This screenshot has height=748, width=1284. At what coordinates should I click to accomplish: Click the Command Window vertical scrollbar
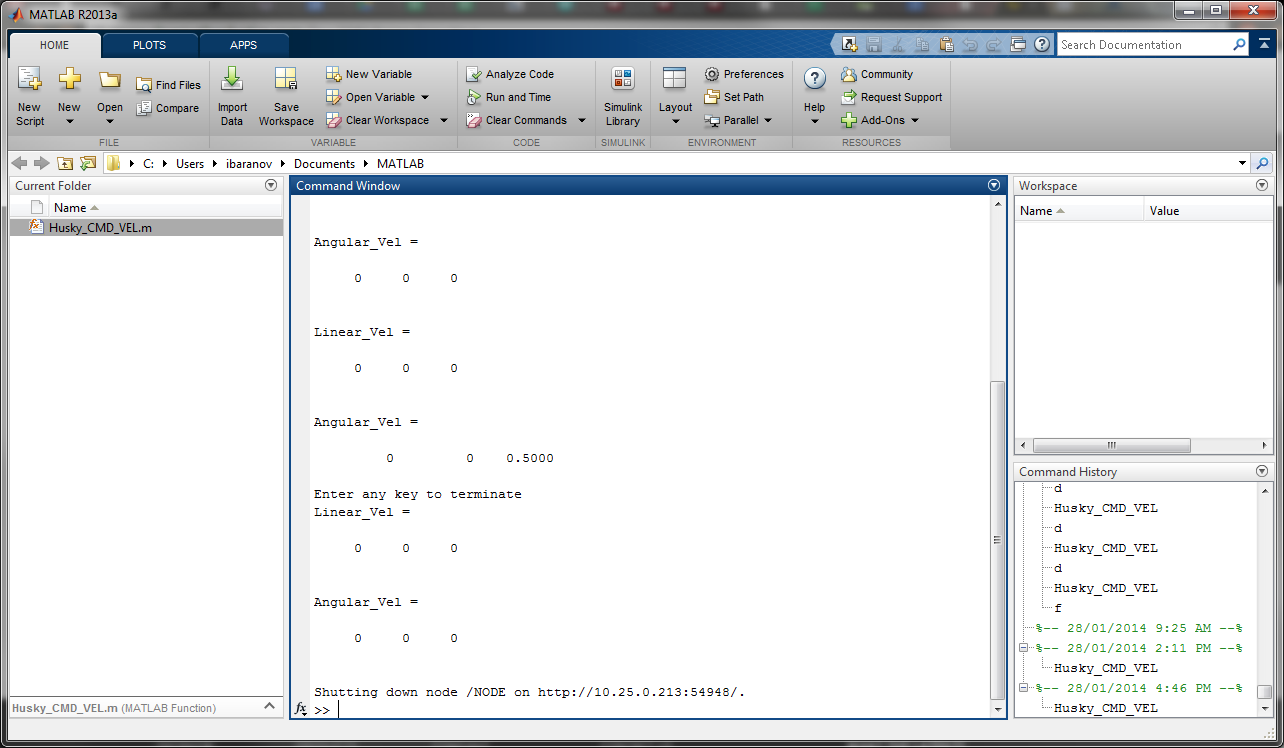[x=995, y=540]
